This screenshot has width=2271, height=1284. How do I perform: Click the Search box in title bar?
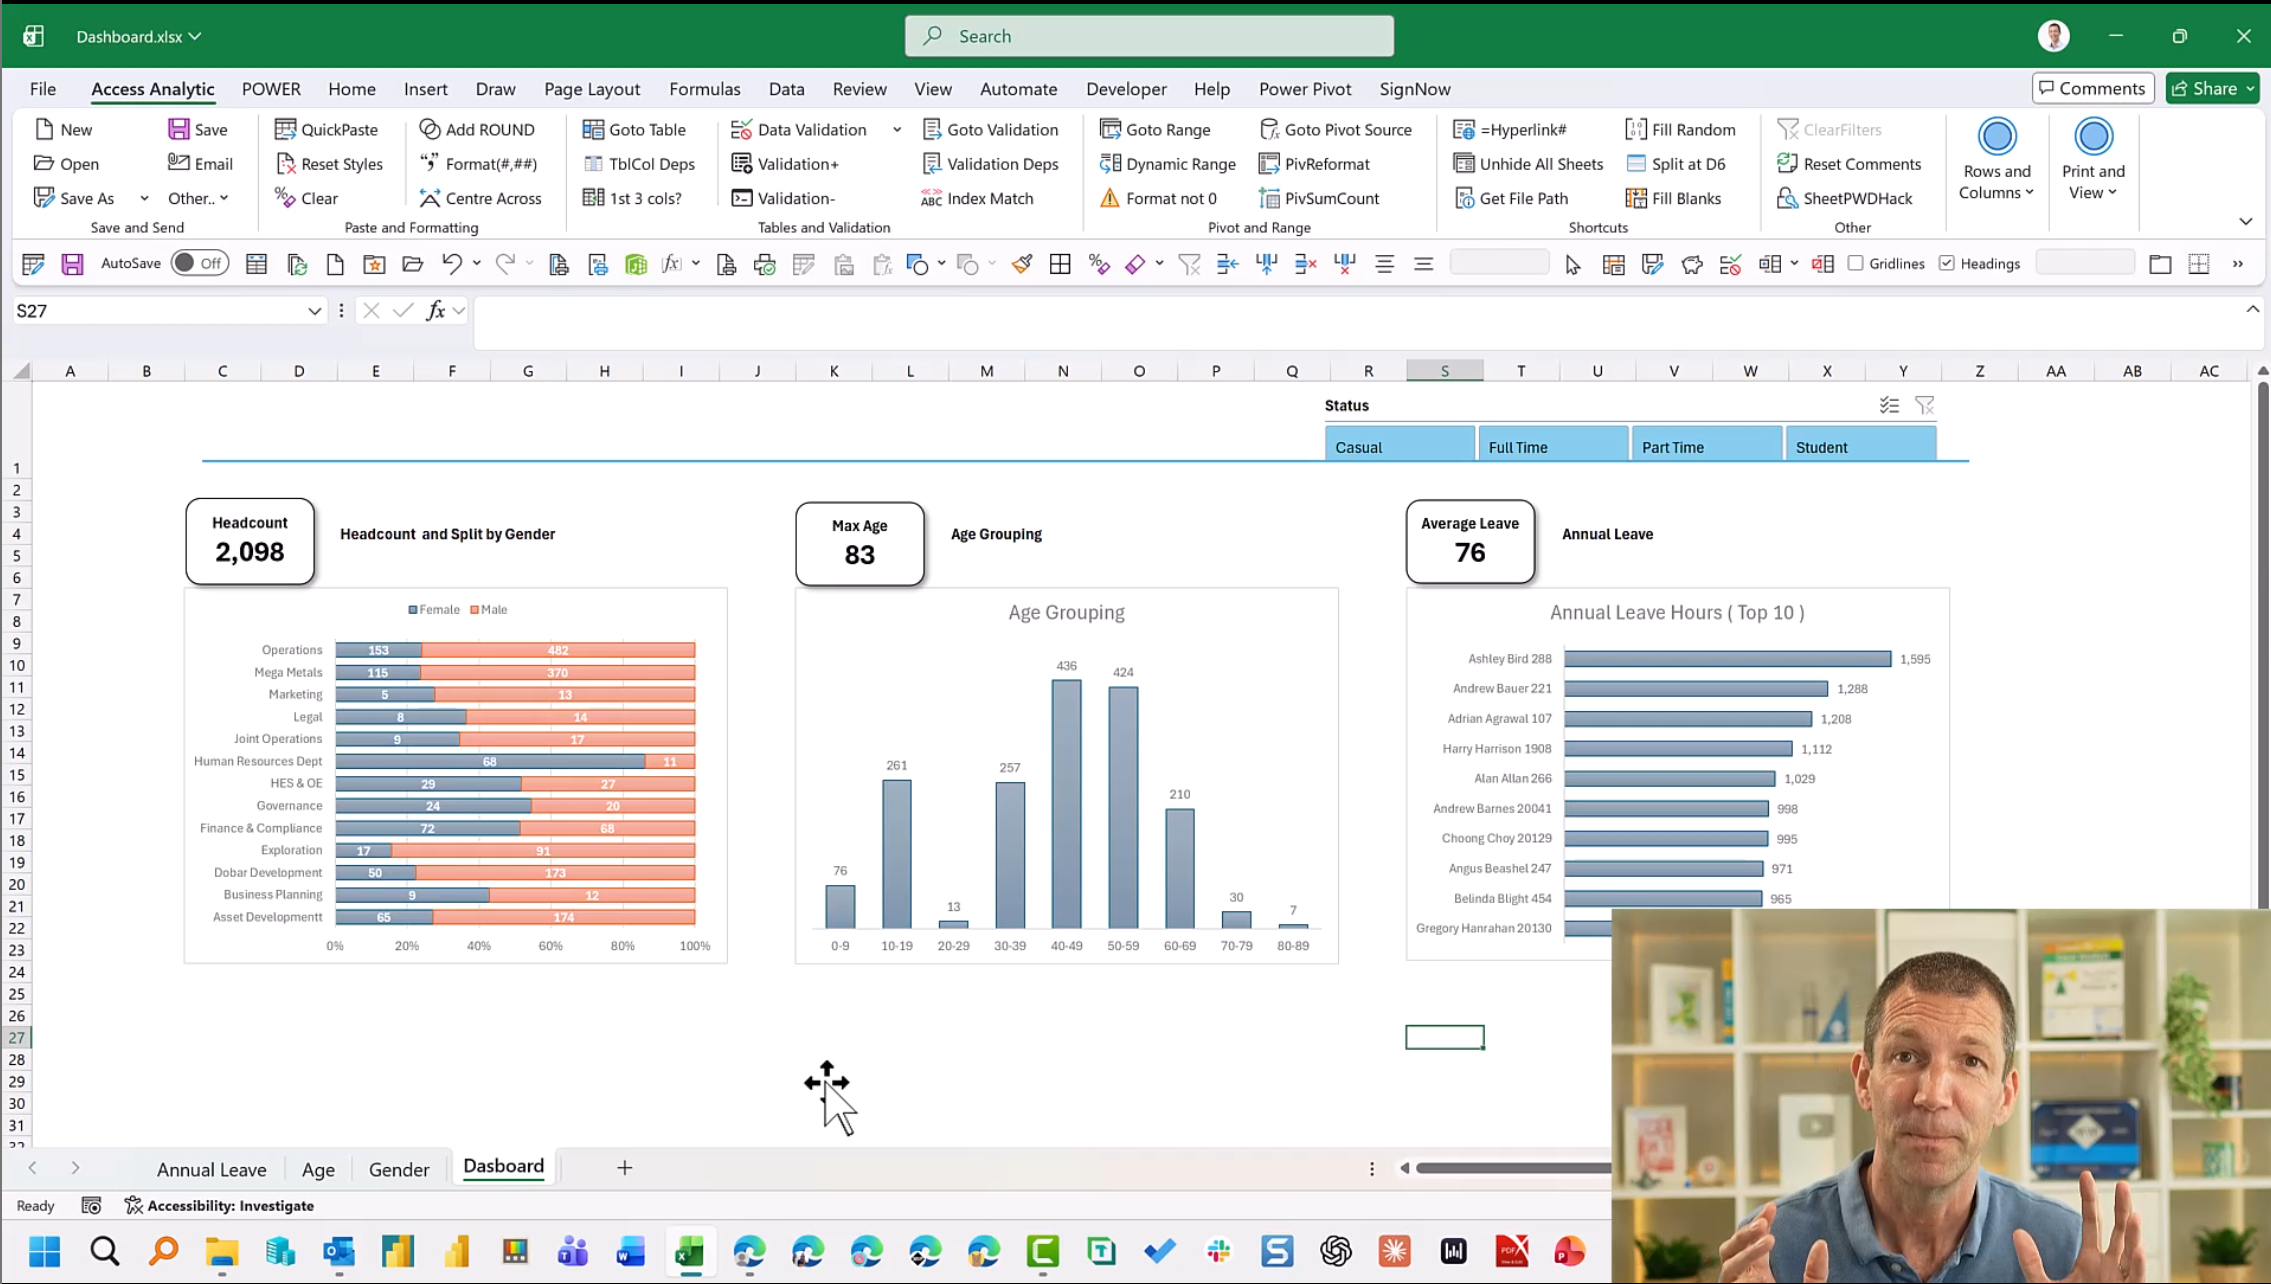pyautogui.click(x=1149, y=36)
